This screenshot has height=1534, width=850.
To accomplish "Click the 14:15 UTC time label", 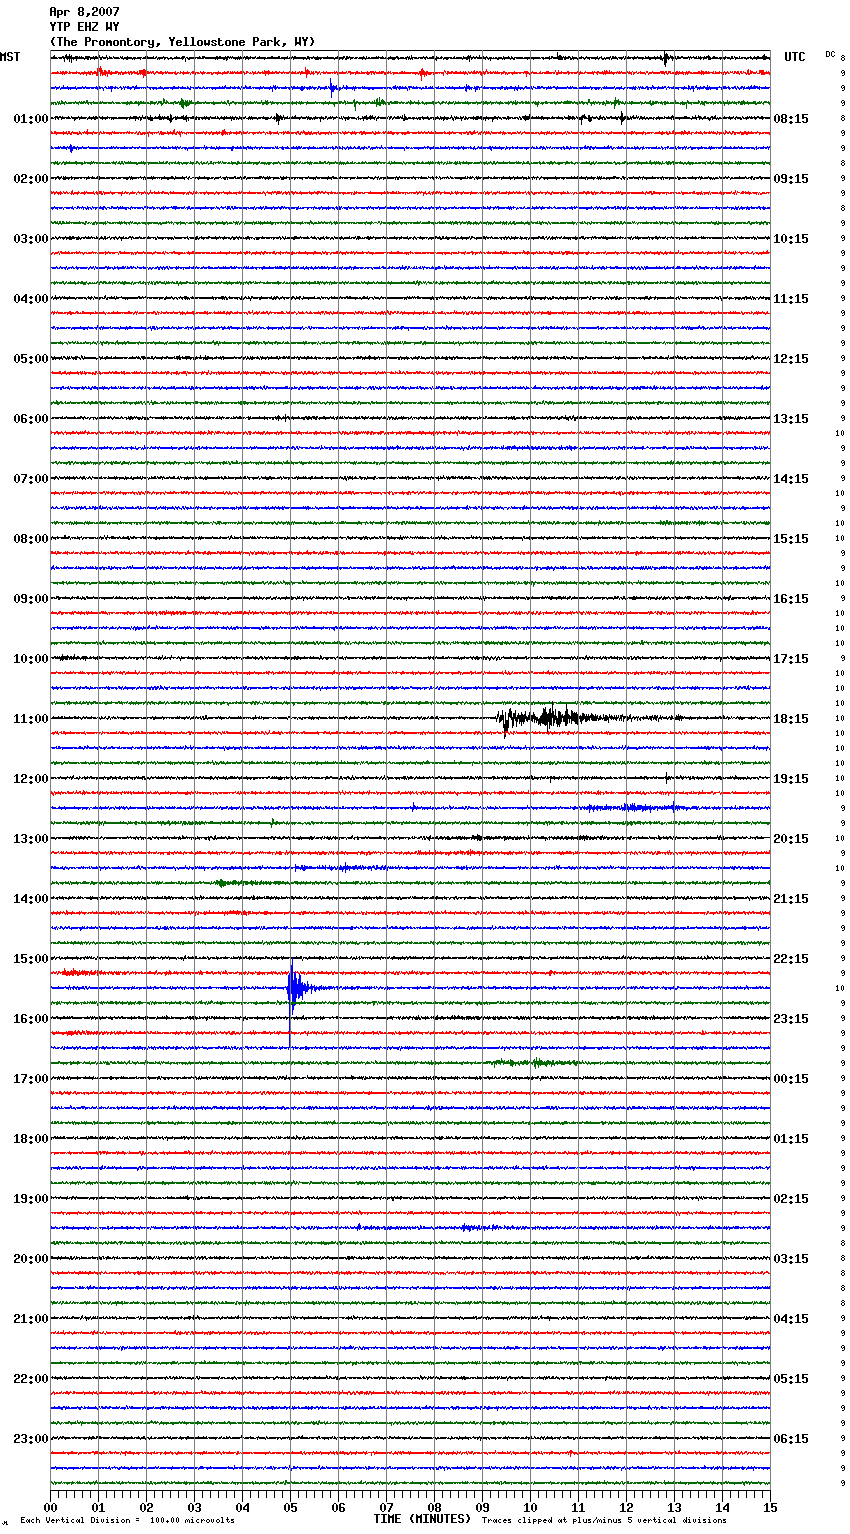I will pyautogui.click(x=791, y=479).
